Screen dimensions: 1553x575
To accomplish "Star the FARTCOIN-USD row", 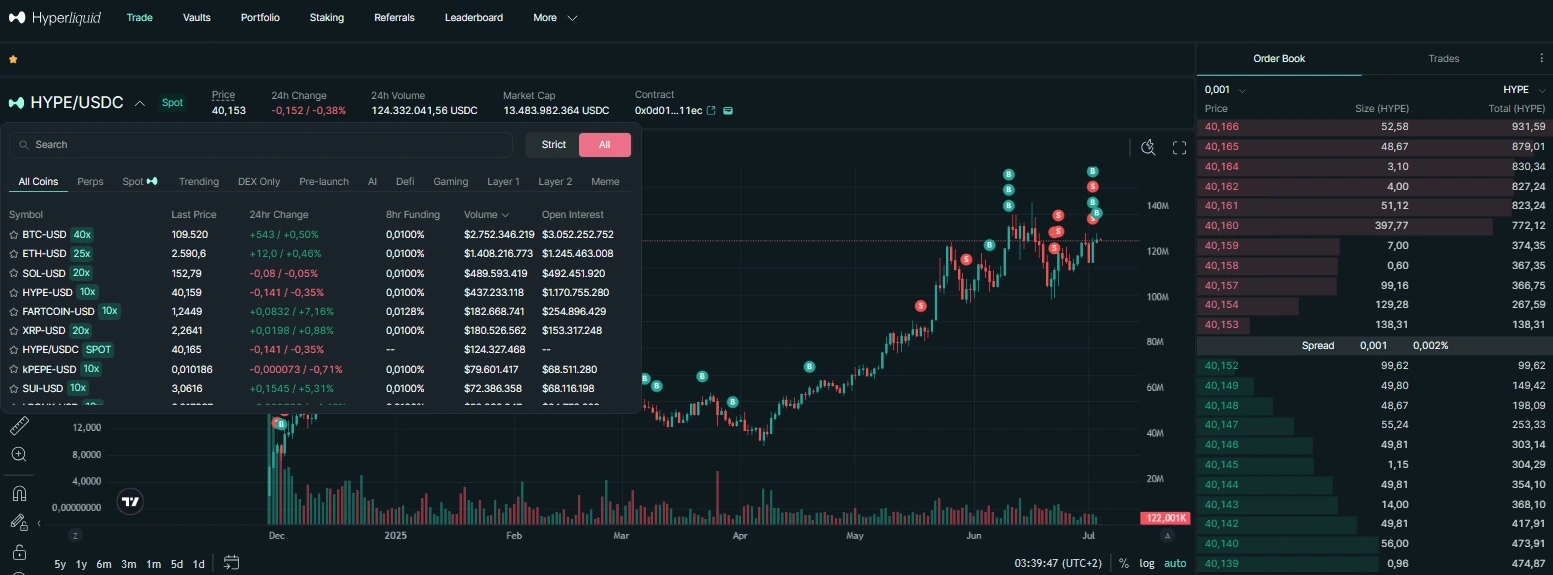I will tap(13, 311).
